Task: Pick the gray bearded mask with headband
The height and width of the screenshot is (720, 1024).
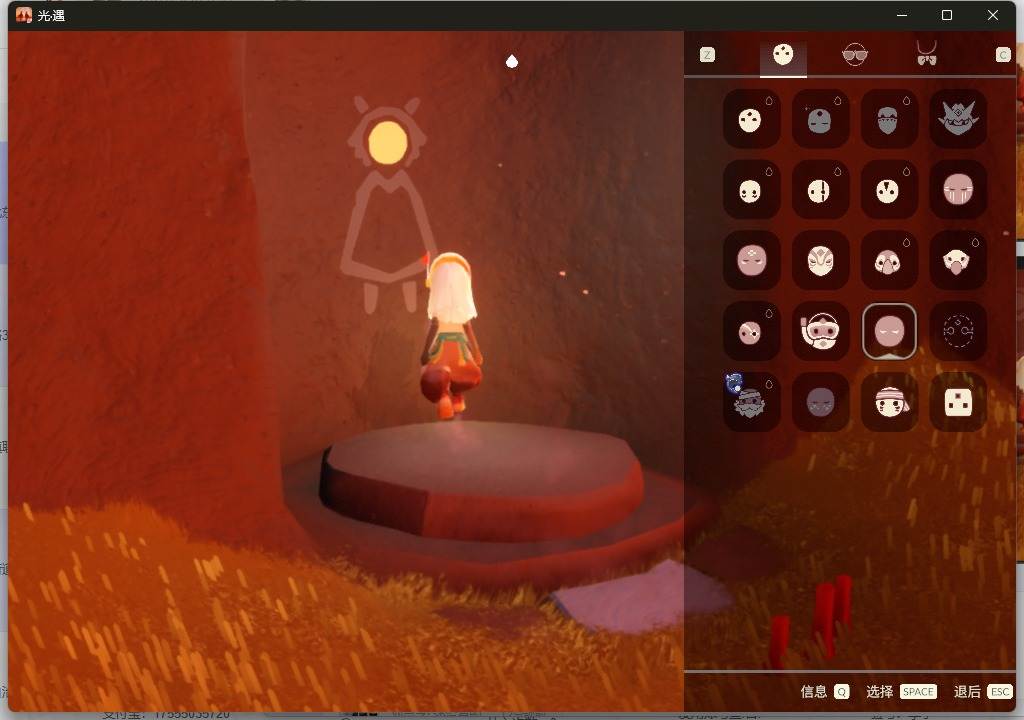Action: (752, 402)
